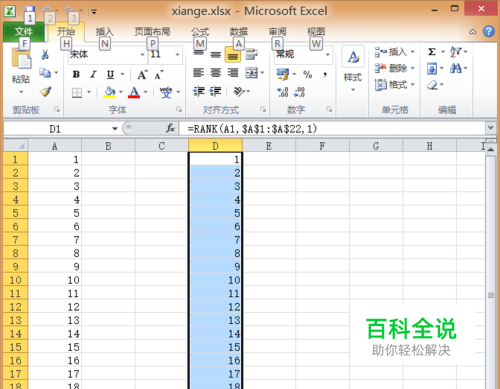500x389 pixels.
Task: Toggle Align Text Left
Action: 199,72
